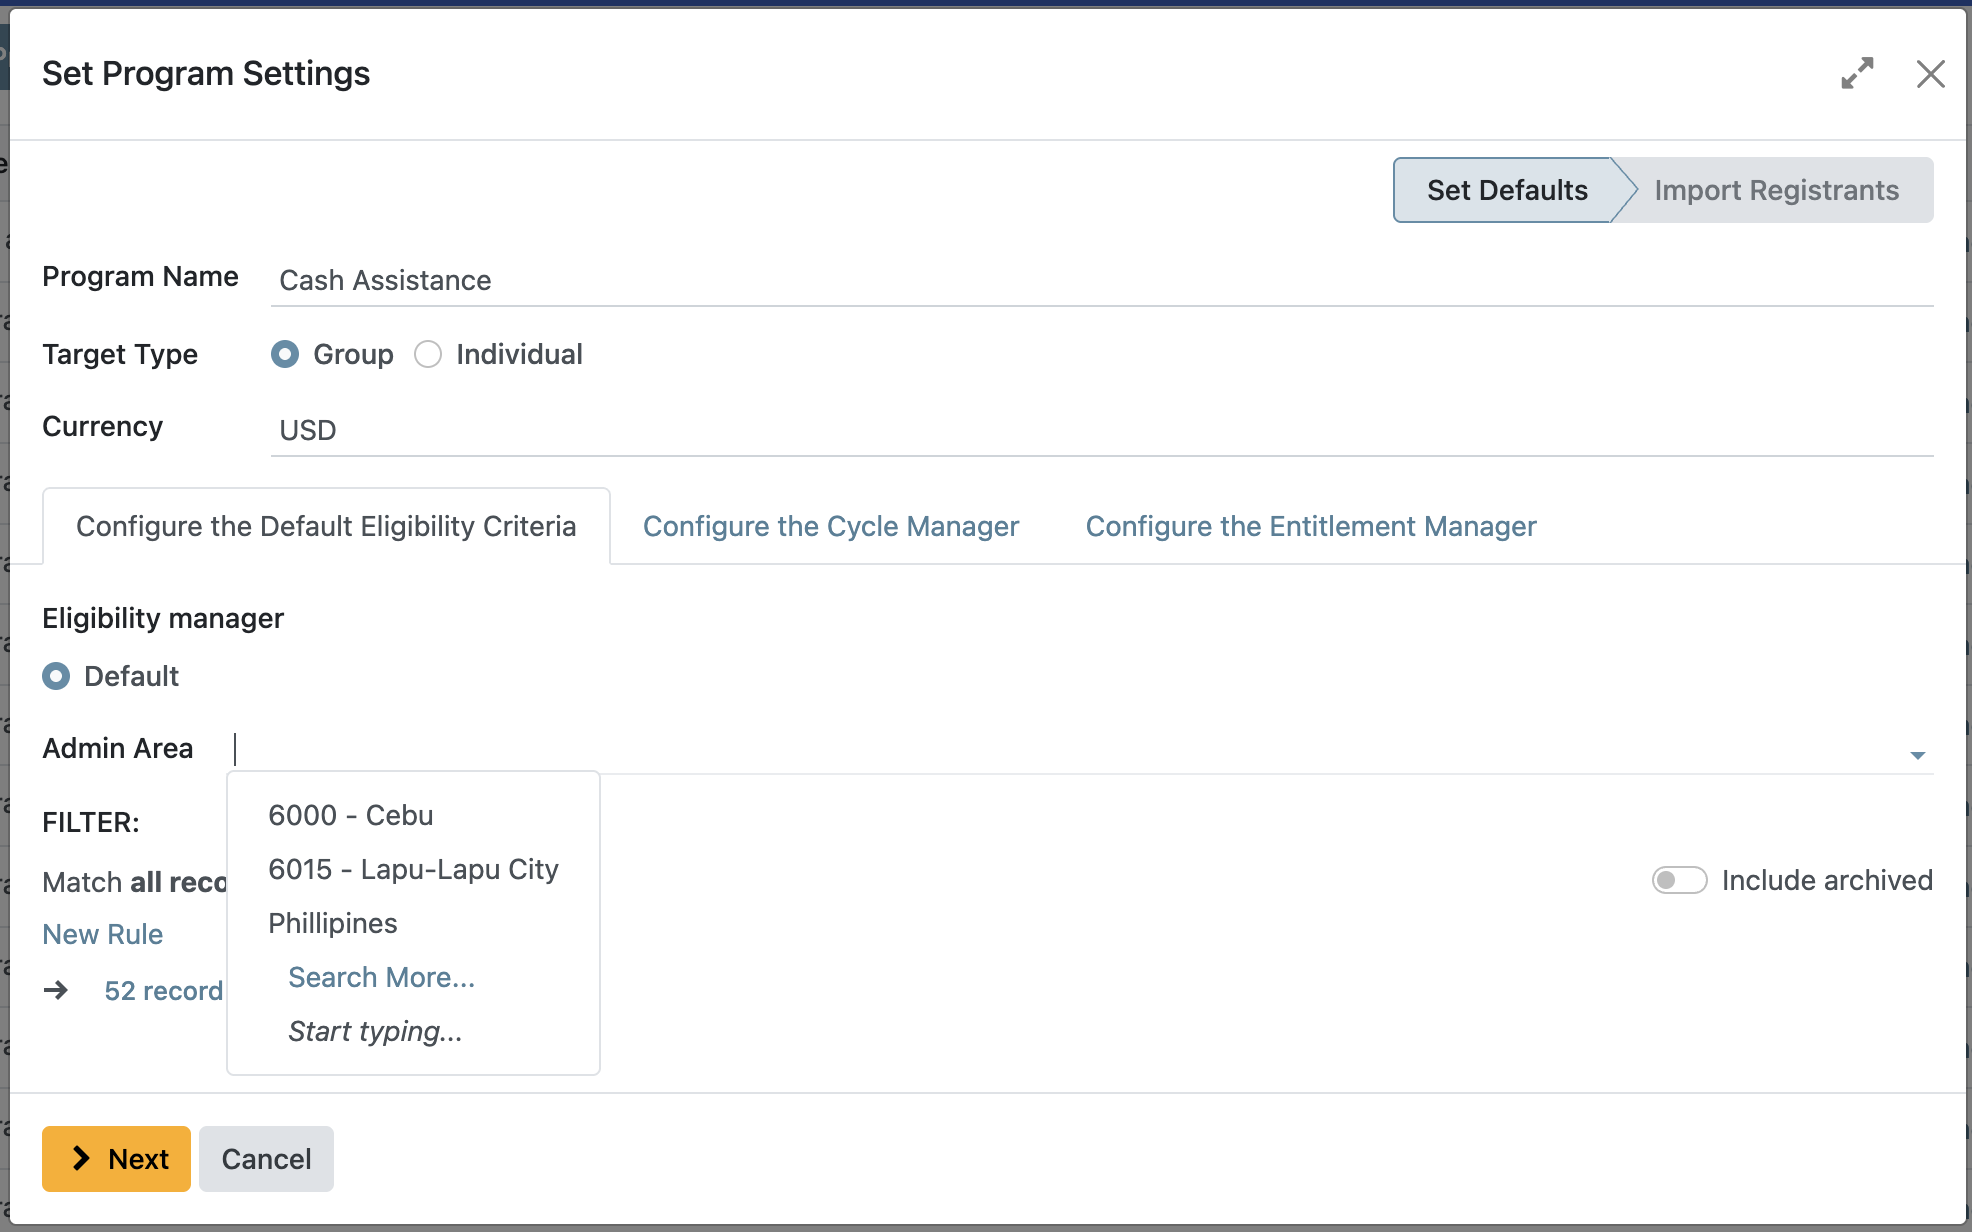Click the Program Name input field
This screenshot has width=1972, height=1232.
pyautogui.click(x=700, y=281)
